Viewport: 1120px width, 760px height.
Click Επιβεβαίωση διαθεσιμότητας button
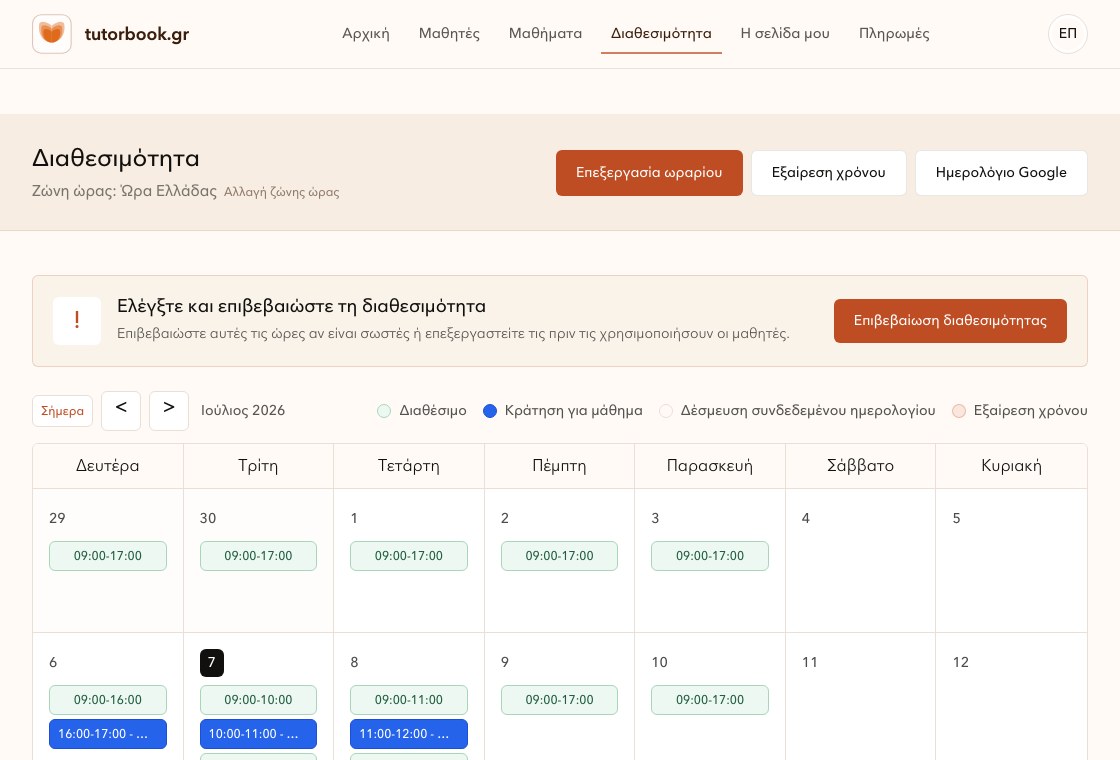[x=950, y=321]
